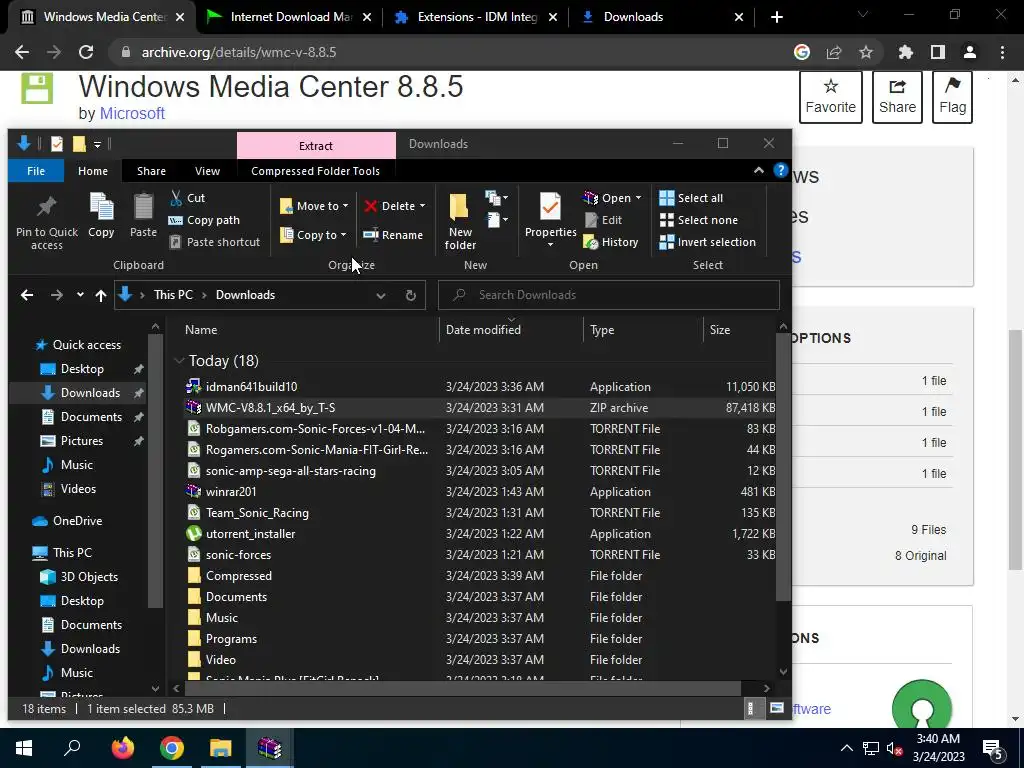Viewport: 1024px width, 768px height.
Task: Open the File menu tab
Action: [x=36, y=171]
